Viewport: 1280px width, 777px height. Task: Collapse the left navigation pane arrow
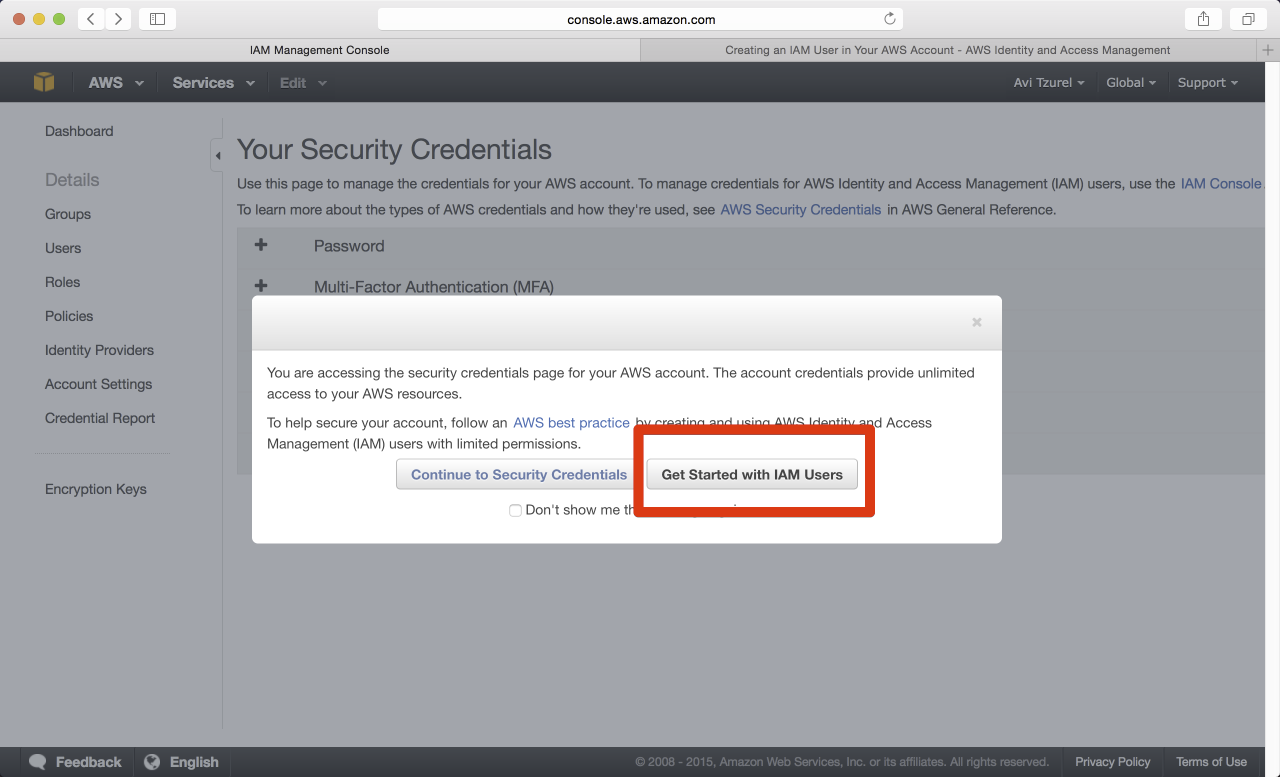[217, 156]
